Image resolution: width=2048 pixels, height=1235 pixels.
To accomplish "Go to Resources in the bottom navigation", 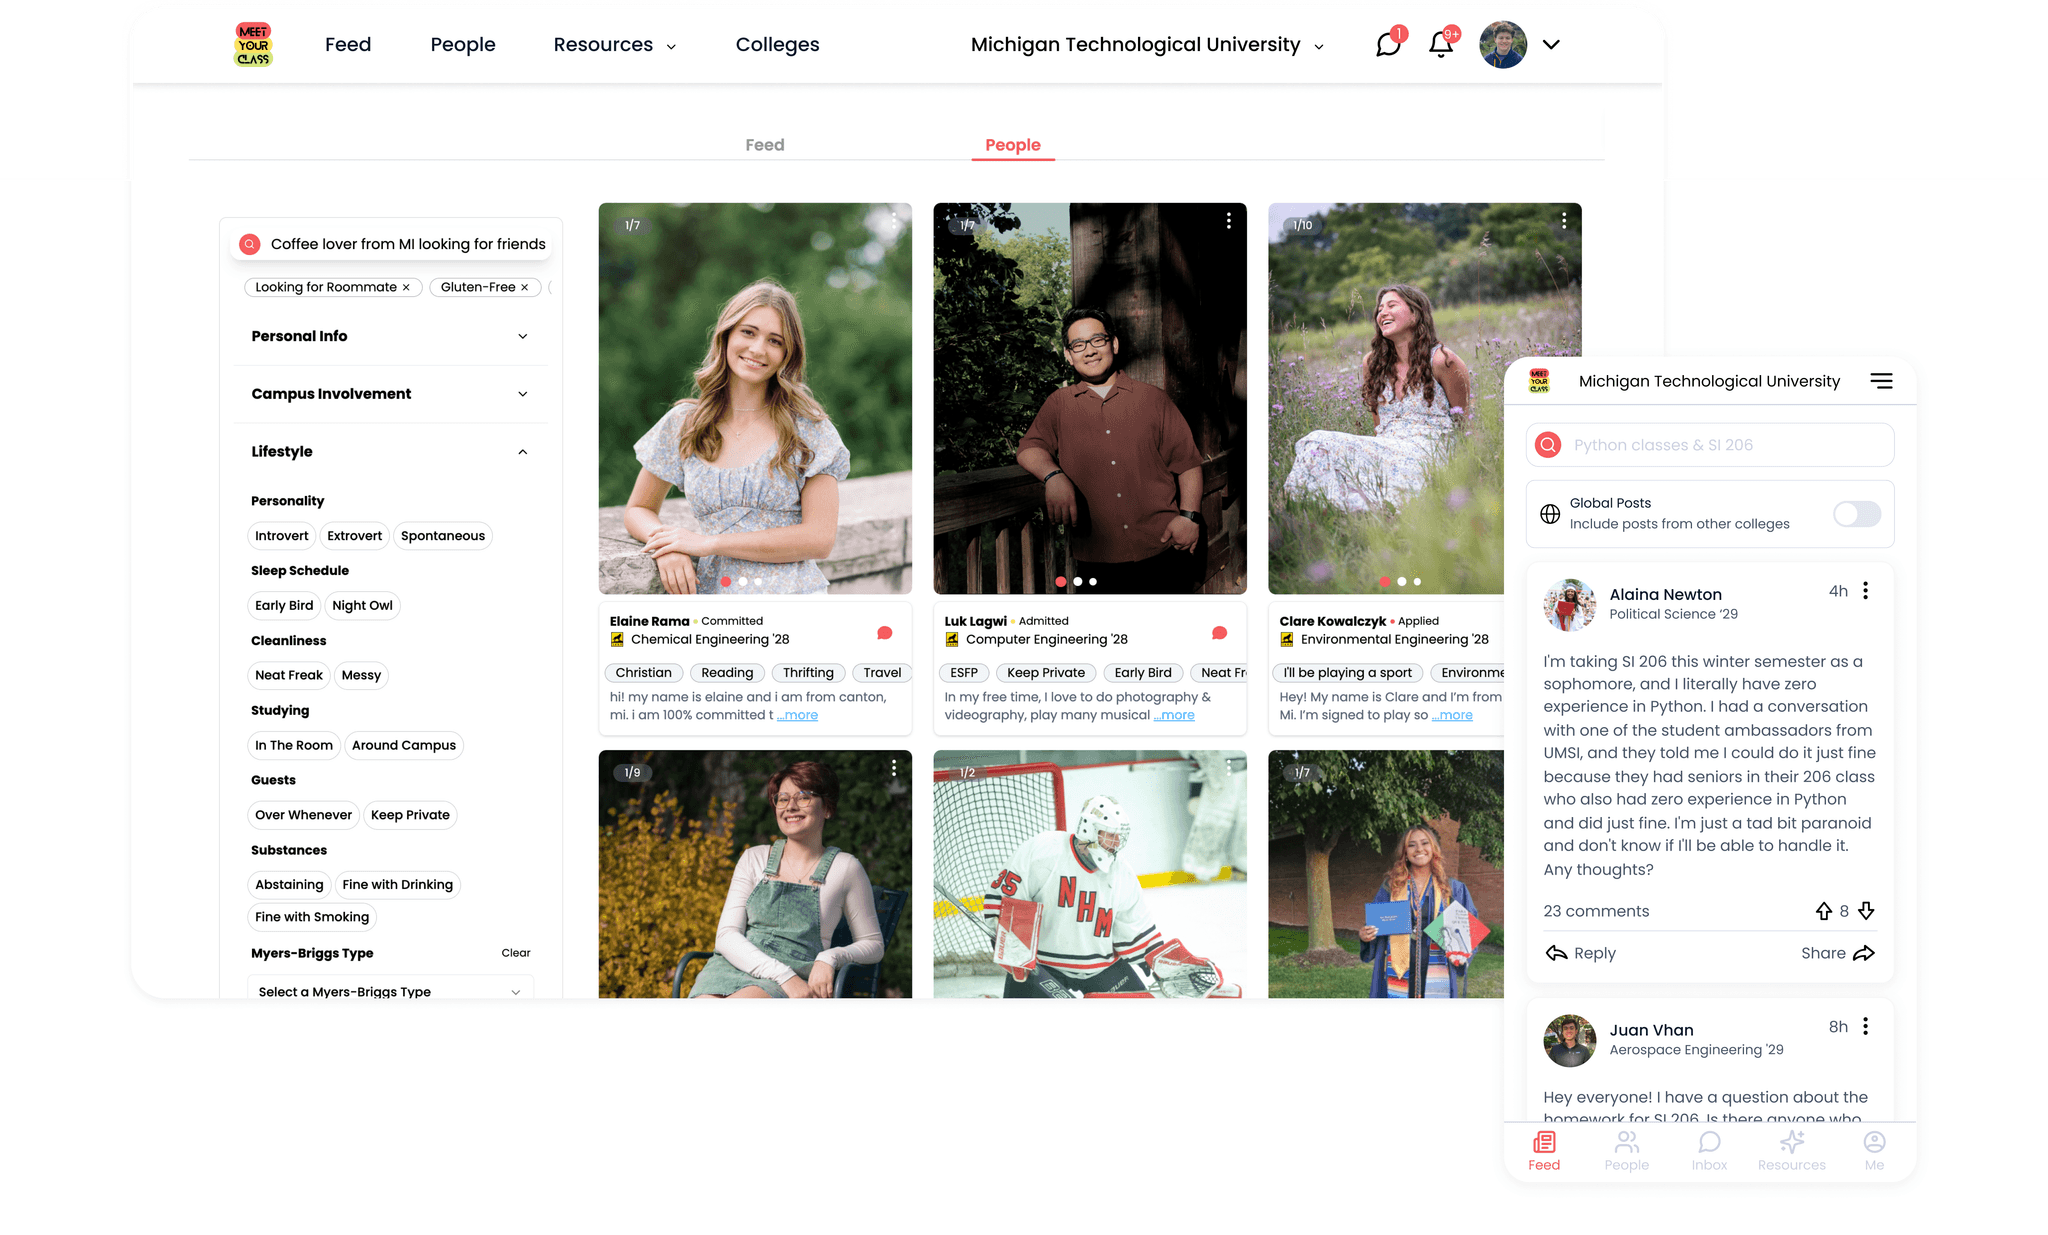I will pos(1791,1150).
